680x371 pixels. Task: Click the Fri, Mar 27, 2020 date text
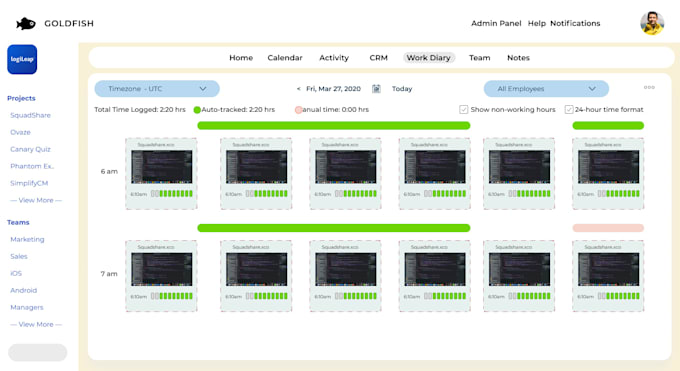tap(333, 89)
